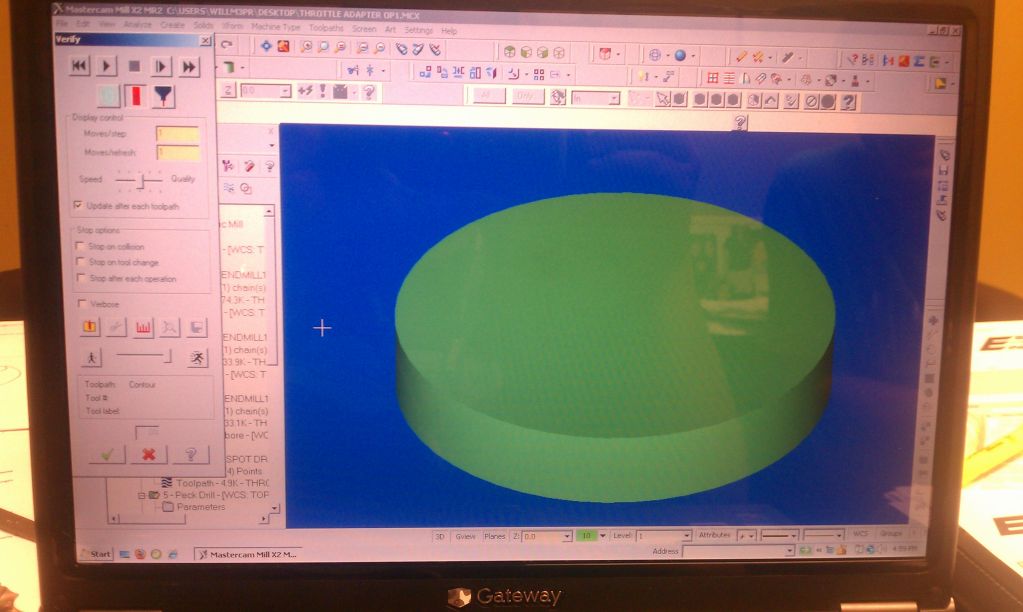Open the Machine Type menu

(275, 27)
